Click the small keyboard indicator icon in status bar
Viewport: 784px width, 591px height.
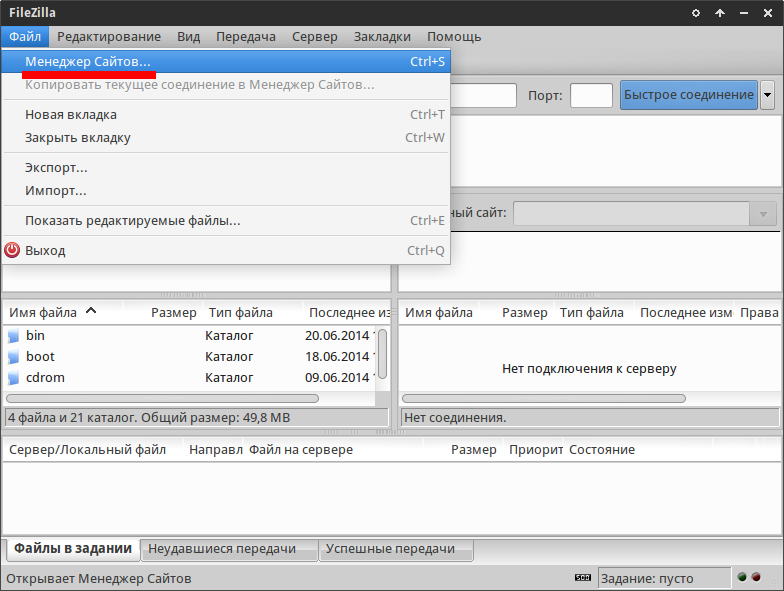coord(583,578)
